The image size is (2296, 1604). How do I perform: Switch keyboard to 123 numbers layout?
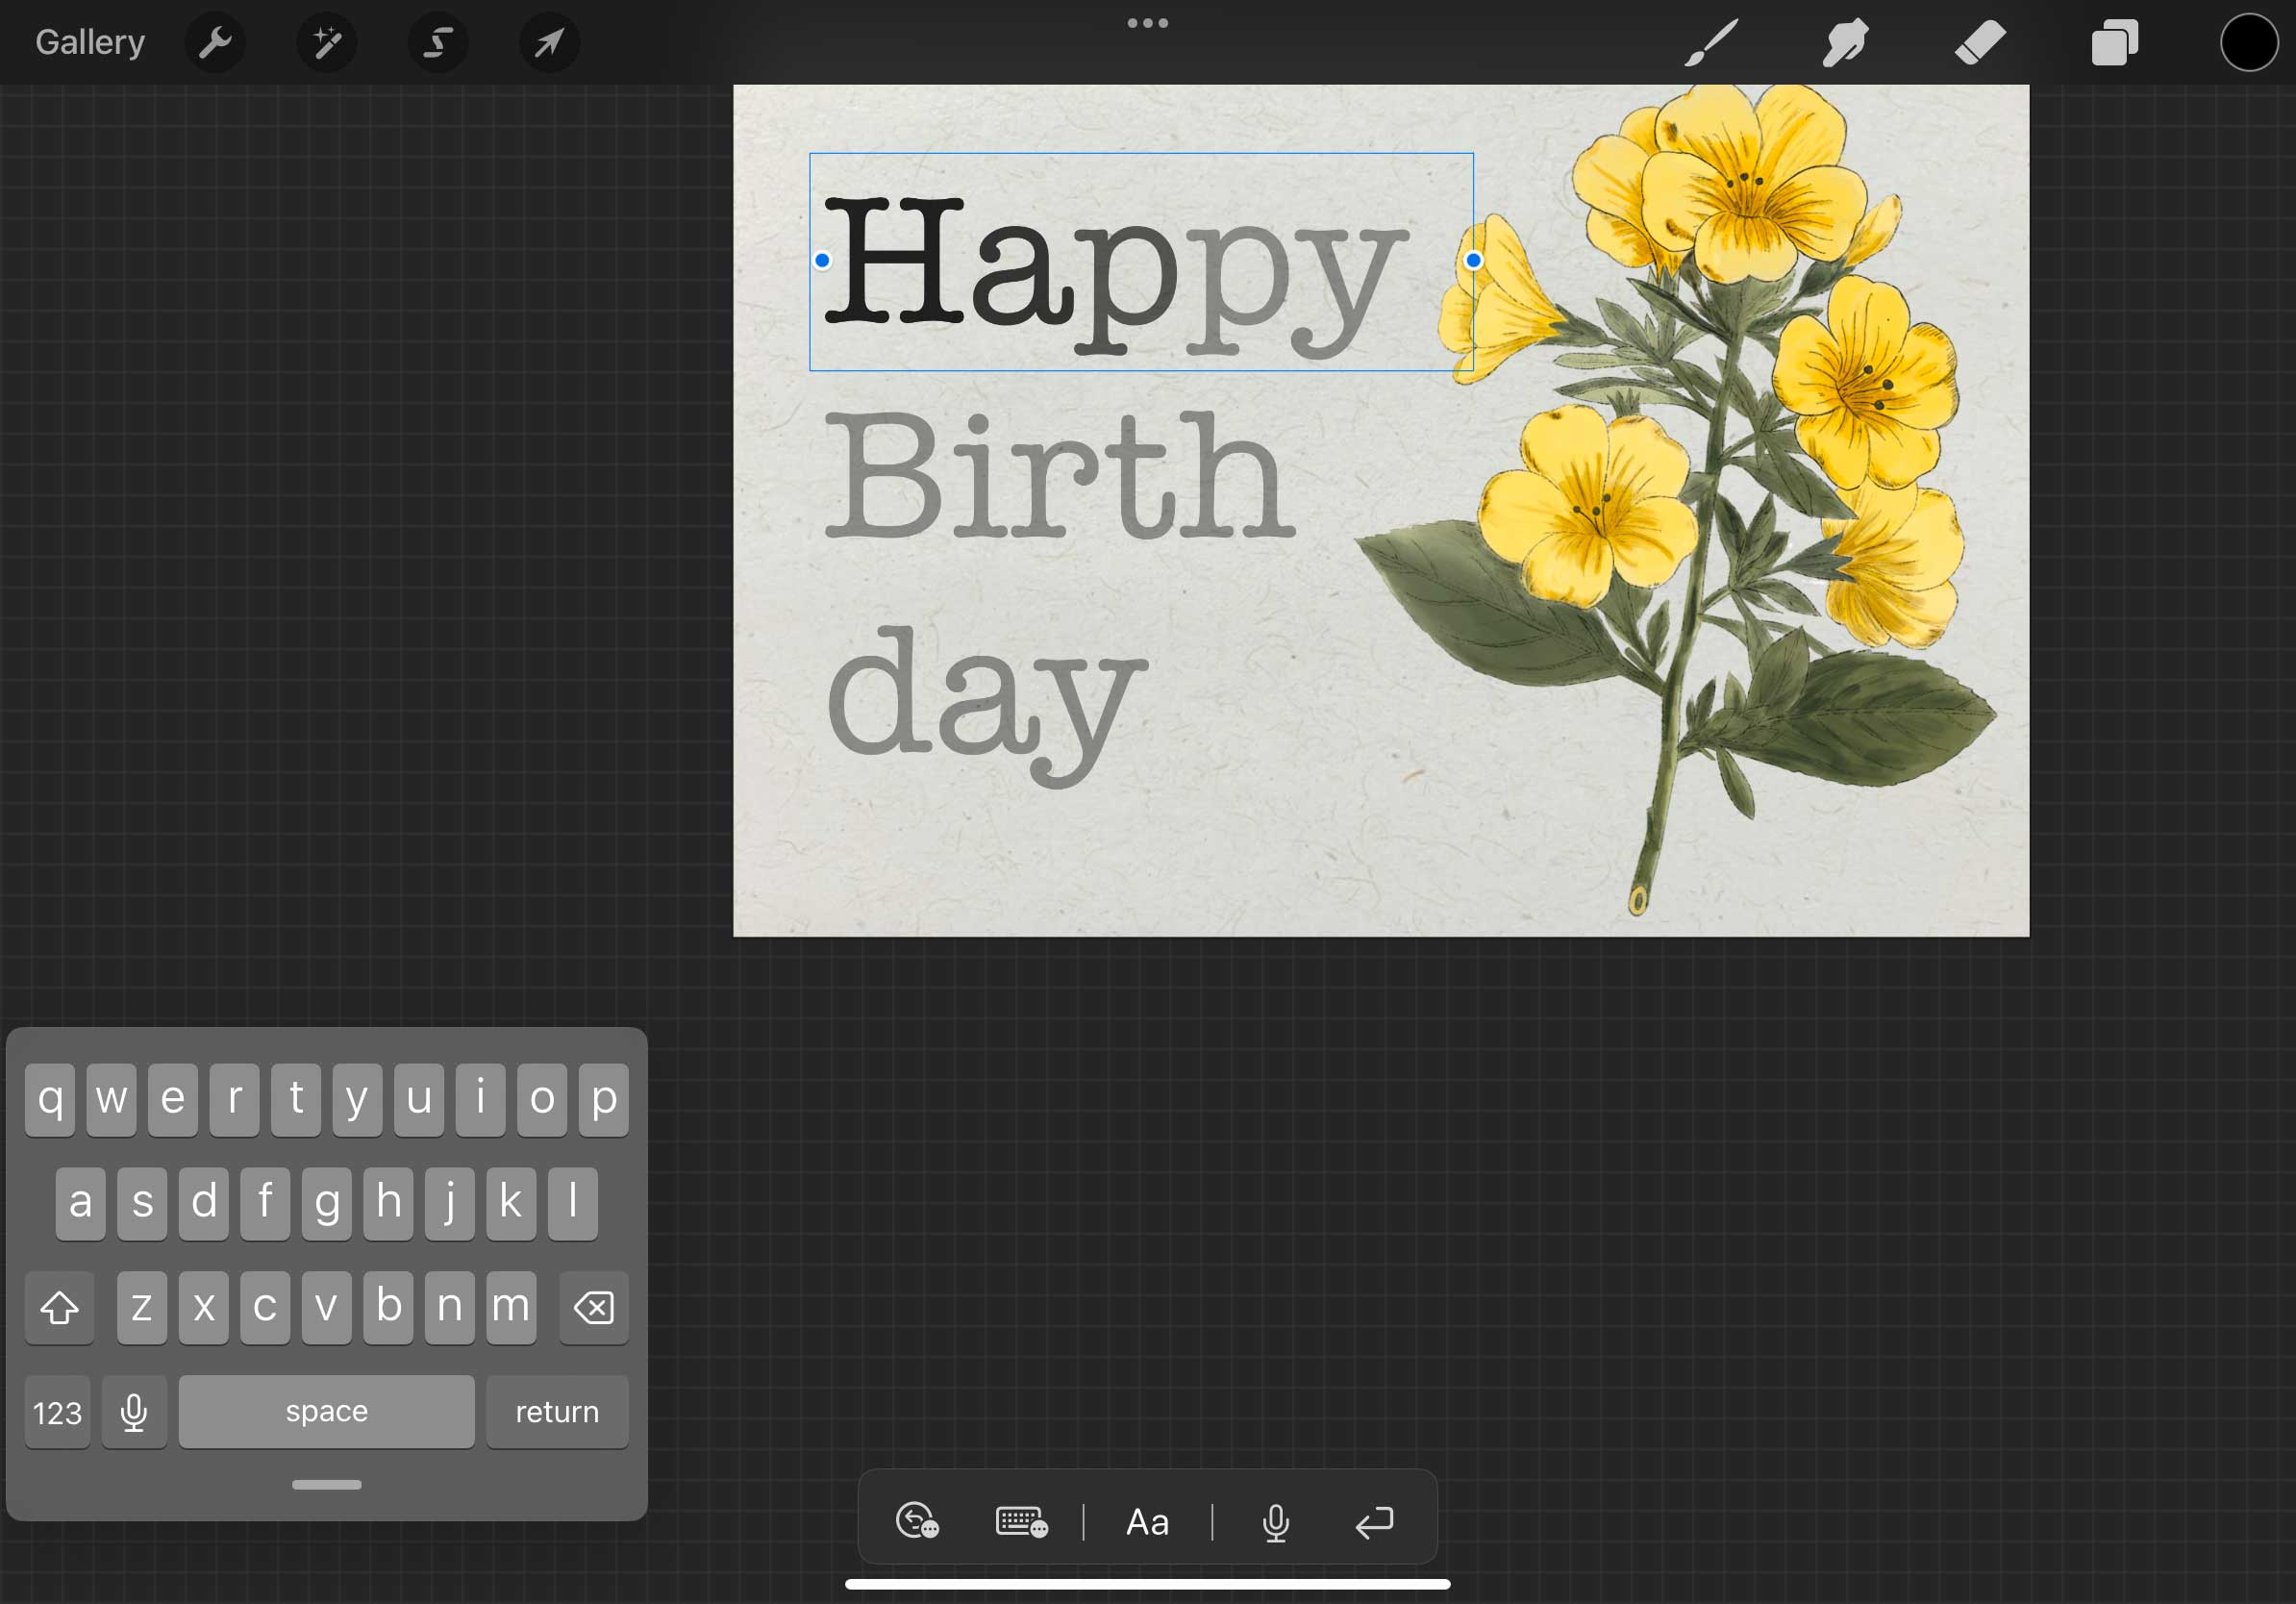(x=57, y=1412)
